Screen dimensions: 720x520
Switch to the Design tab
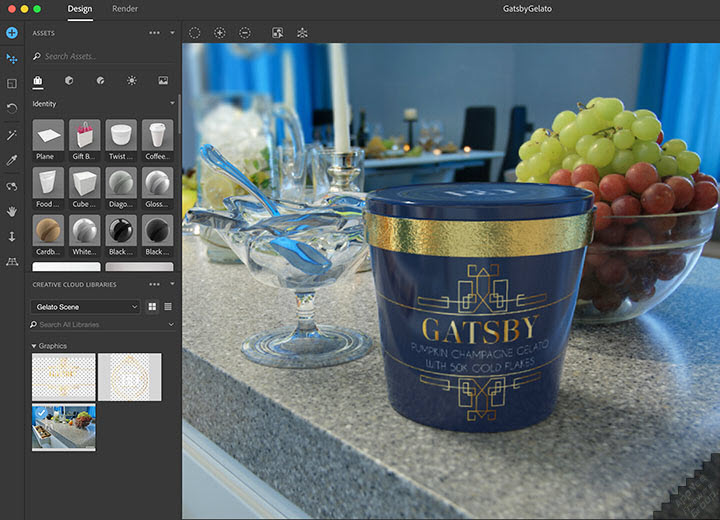(80, 9)
